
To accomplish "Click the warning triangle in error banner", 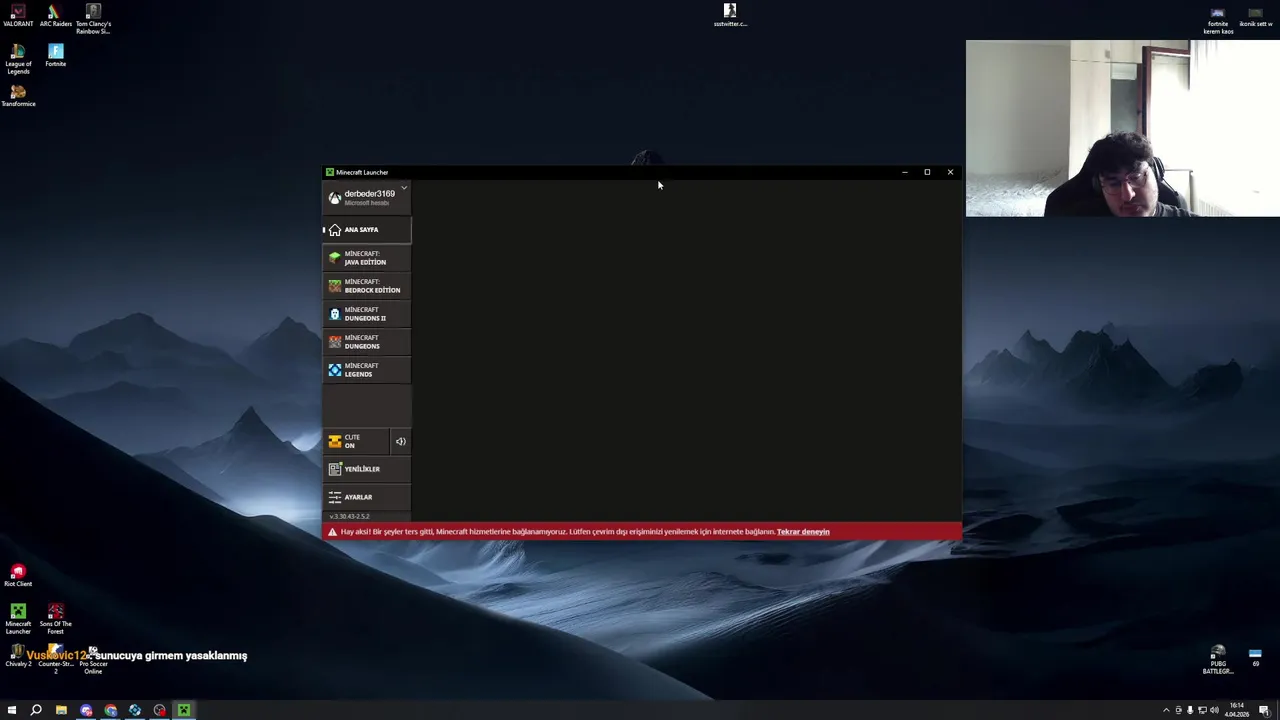I will (332, 532).
